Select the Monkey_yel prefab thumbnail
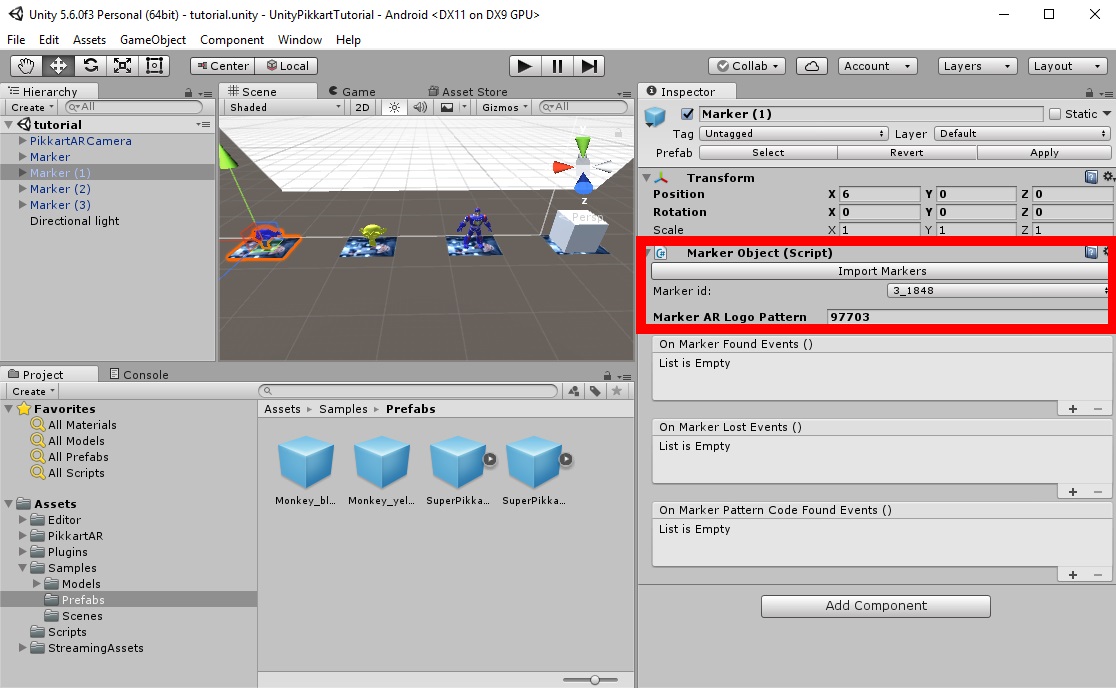This screenshot has width=1116, height=688. [x=381, y=462]
